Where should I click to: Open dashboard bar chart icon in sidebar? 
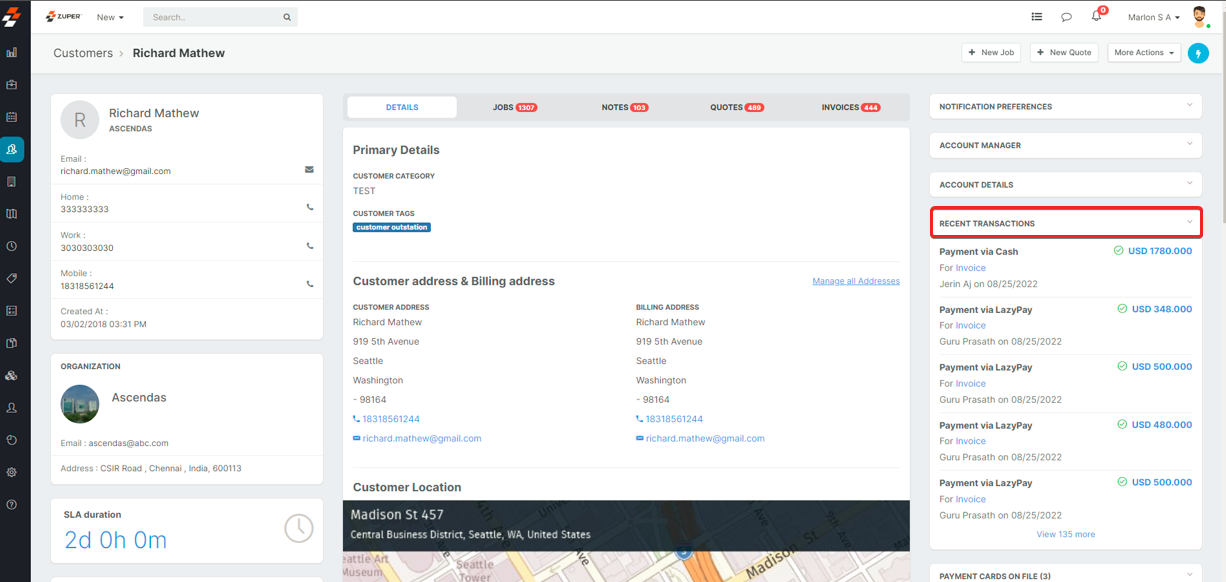tap(12, 52)
